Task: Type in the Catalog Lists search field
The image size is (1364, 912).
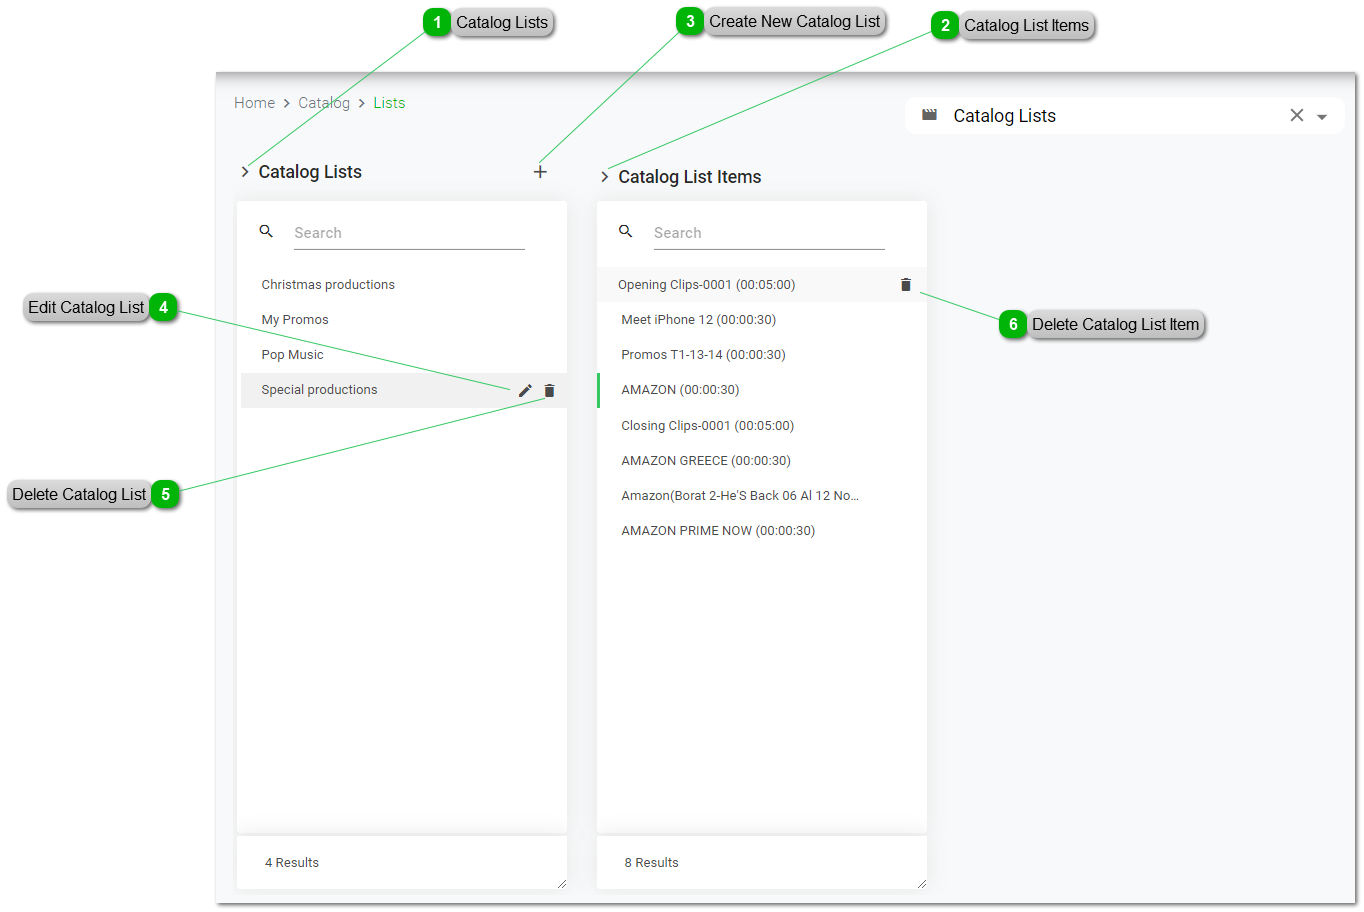Action: [x=408, y=233]
